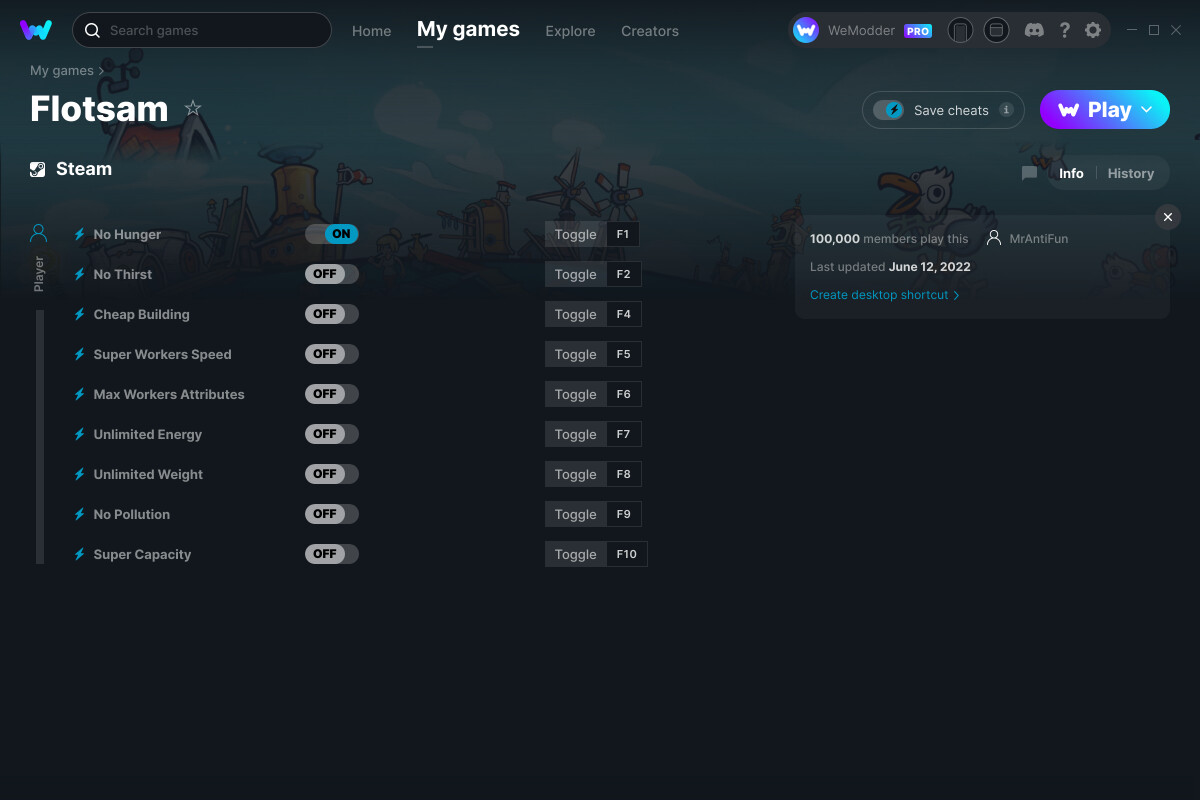Favorite Flotsam with the star icon
This screenshot has height=800, width=1200.
point(193,109)
